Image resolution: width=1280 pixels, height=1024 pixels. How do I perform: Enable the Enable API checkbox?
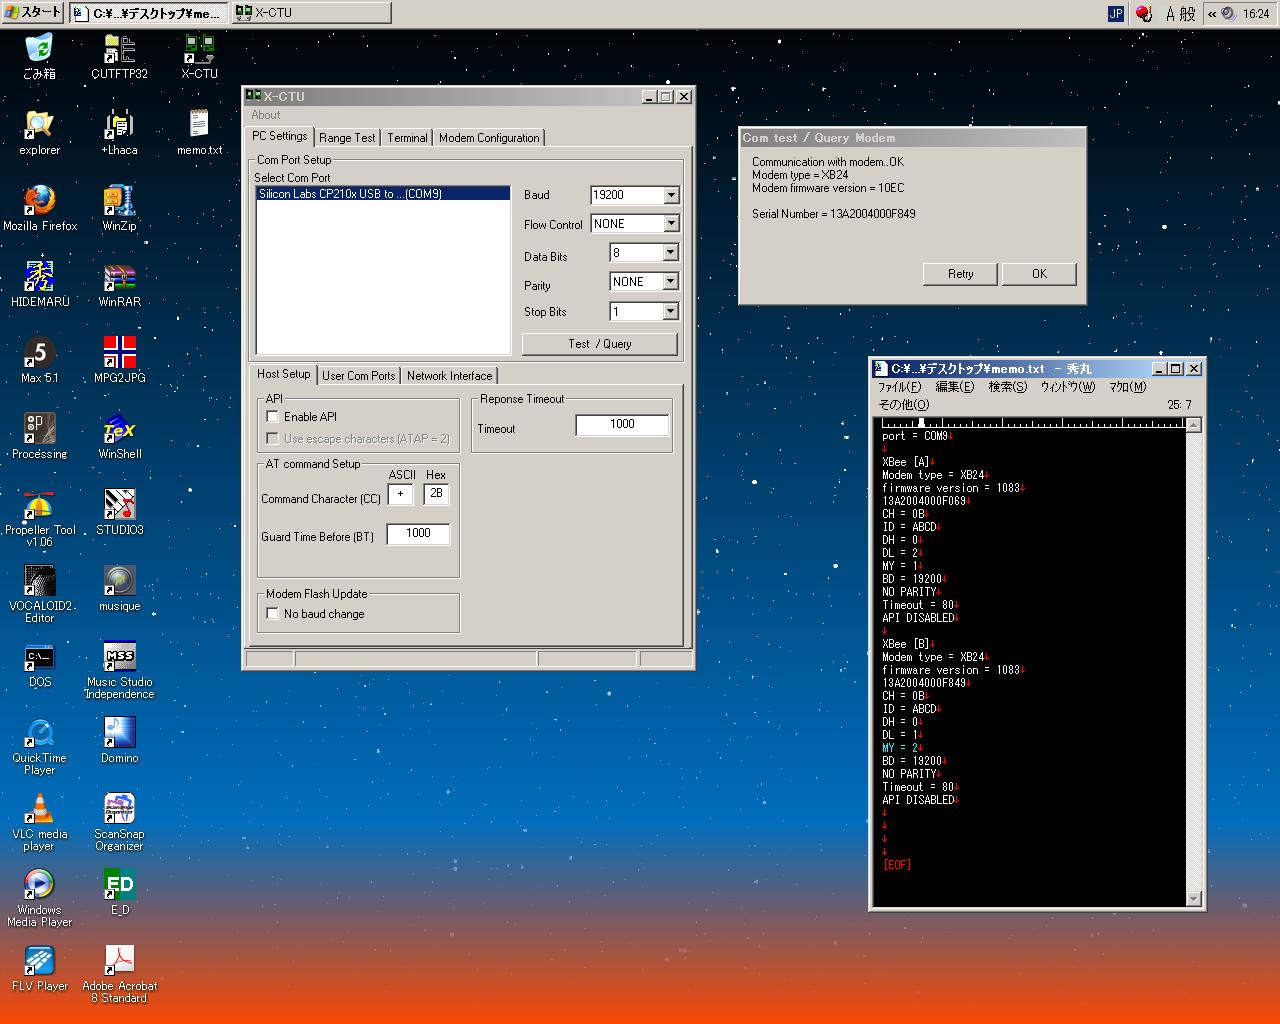pyautogui.click(x=272, y=417)
